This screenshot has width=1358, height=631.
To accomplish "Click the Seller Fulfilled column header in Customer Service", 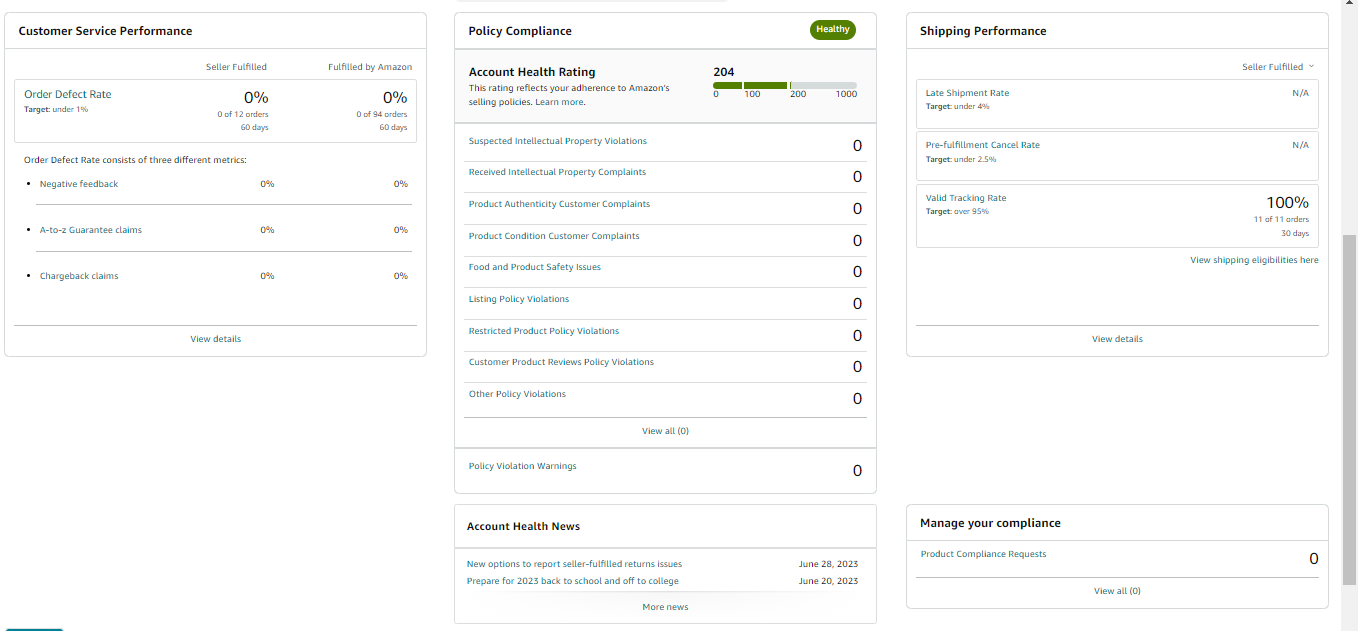I will coord(236,67).
